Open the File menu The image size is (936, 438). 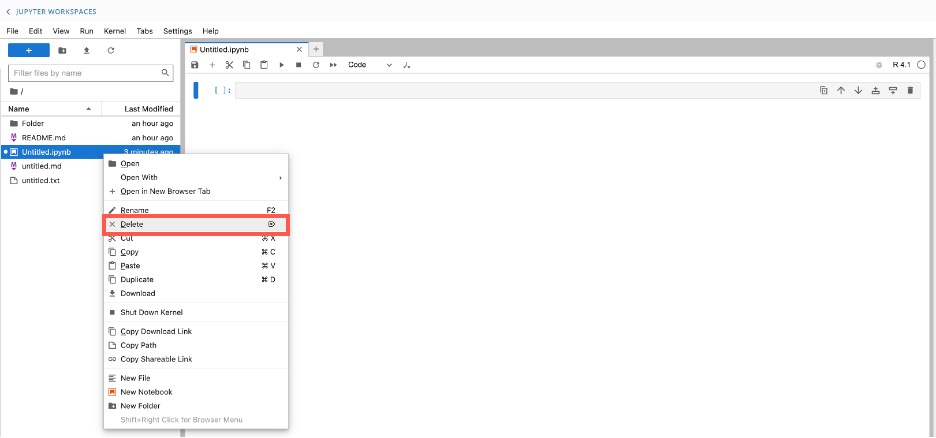pos(12,30)
